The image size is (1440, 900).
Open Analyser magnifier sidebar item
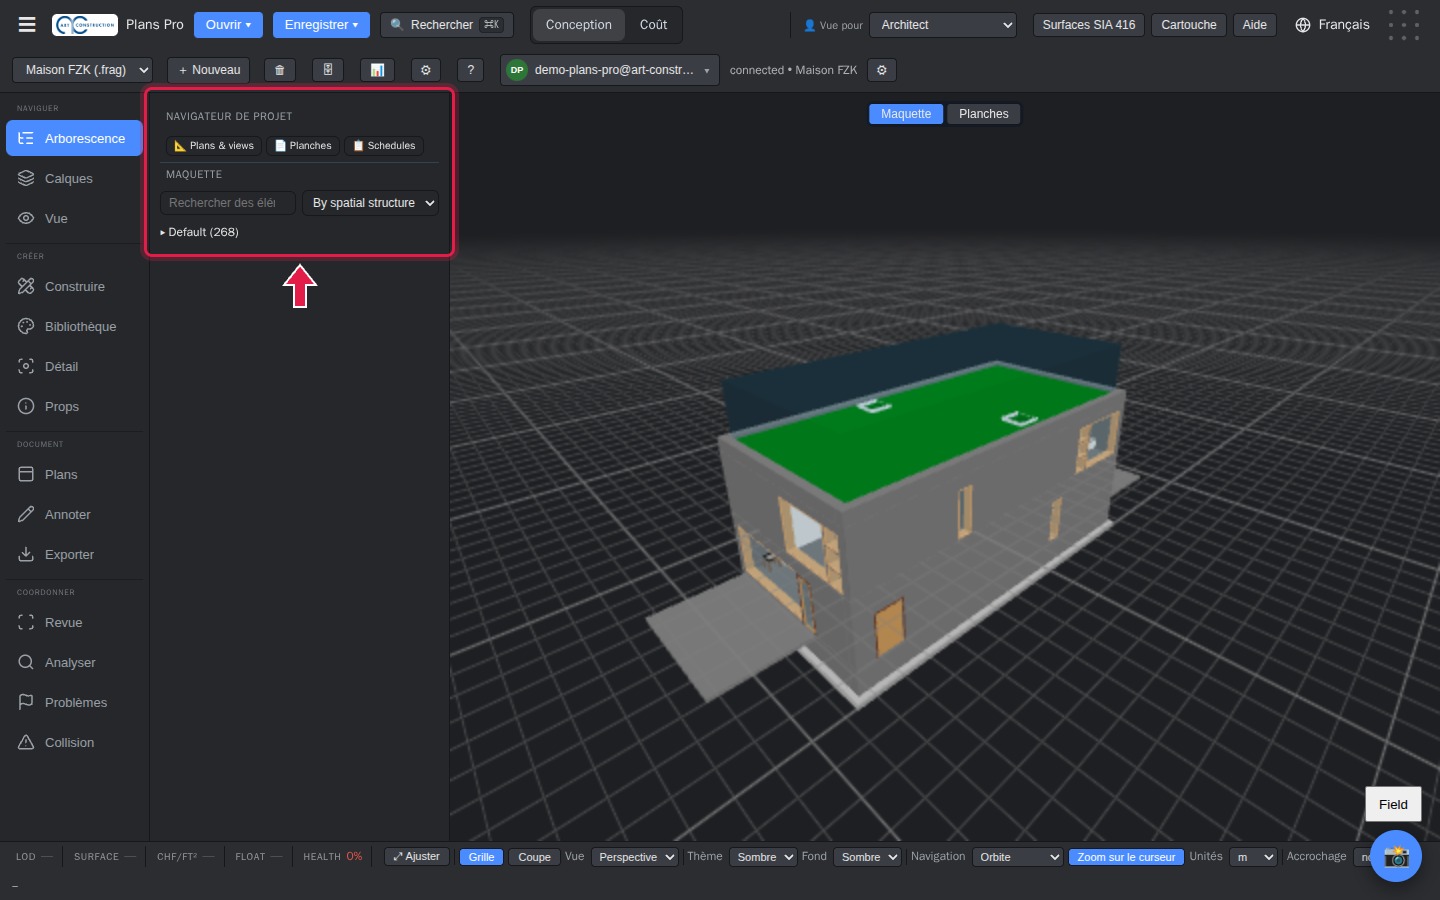74,663
